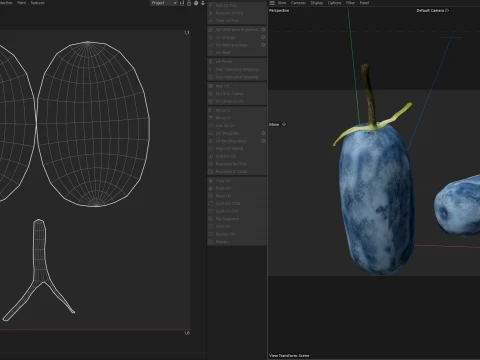Open the Paint menu in UV editor
Viewport: 480px width, 360px height.
(x=21, y=3)
